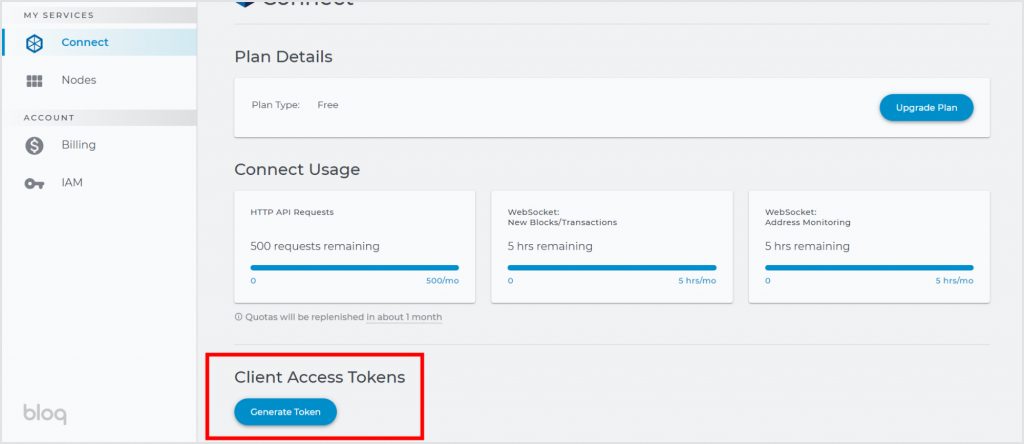Viewport: 1024px width, 444px height.
Task: Click the Address Monitoring usage bar
Action: [x=869, y=268]
